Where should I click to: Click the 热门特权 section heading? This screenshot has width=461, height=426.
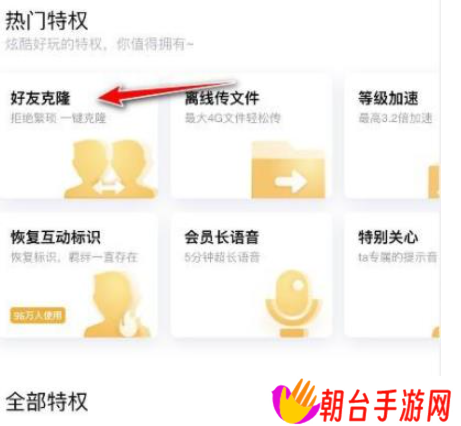[x=47, y=21]
